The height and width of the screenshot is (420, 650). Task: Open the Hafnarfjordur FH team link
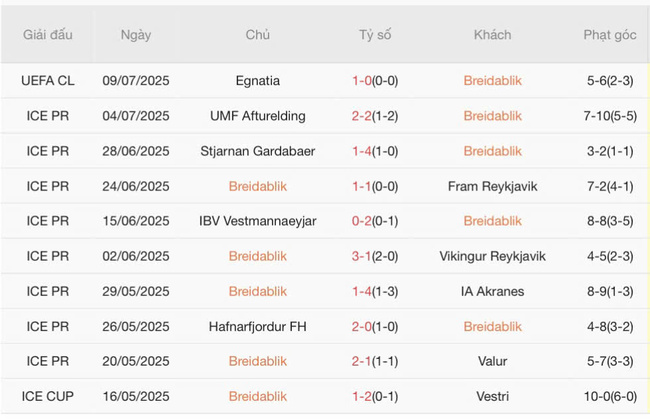(x=258, y=326)
